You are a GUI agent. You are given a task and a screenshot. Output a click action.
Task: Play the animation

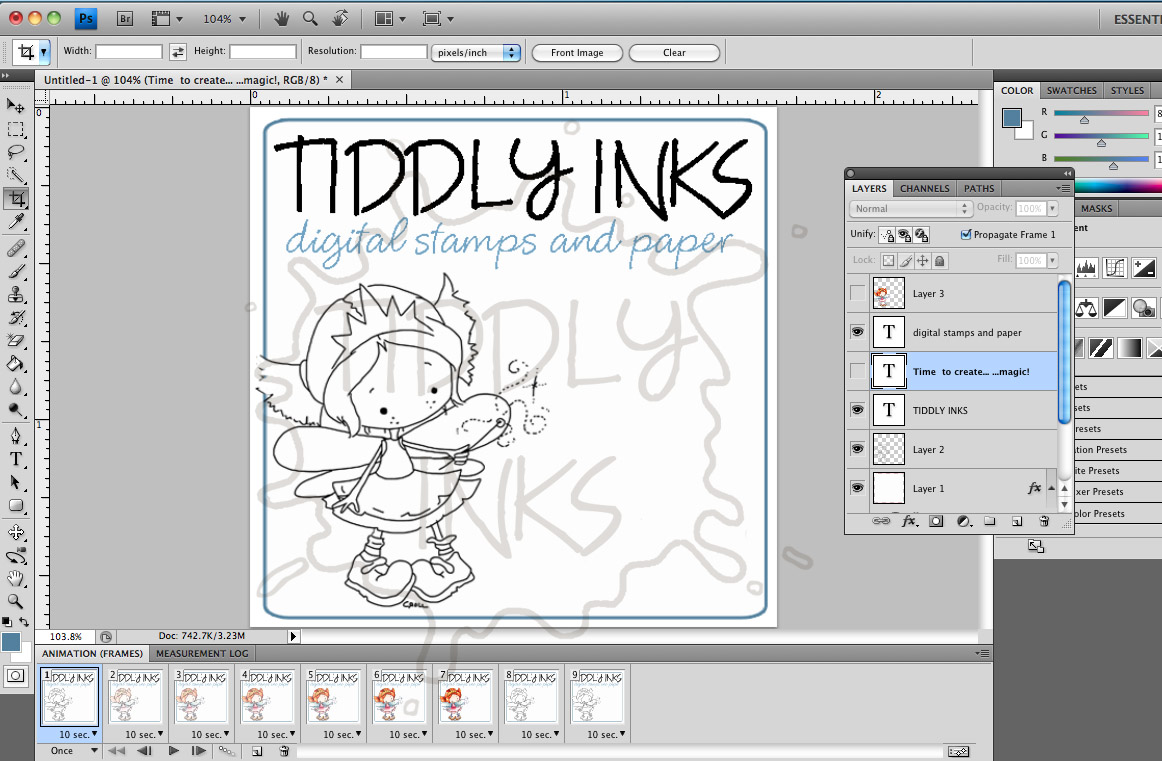[x=173, y=751]
